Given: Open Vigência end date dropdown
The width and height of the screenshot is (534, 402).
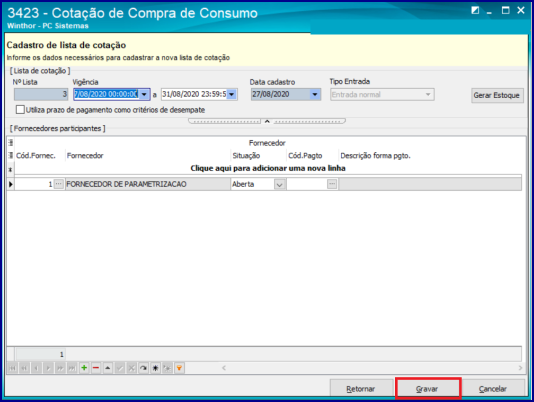Looking at the screenshot, I should pyautogui.click(x=232, y=94).
